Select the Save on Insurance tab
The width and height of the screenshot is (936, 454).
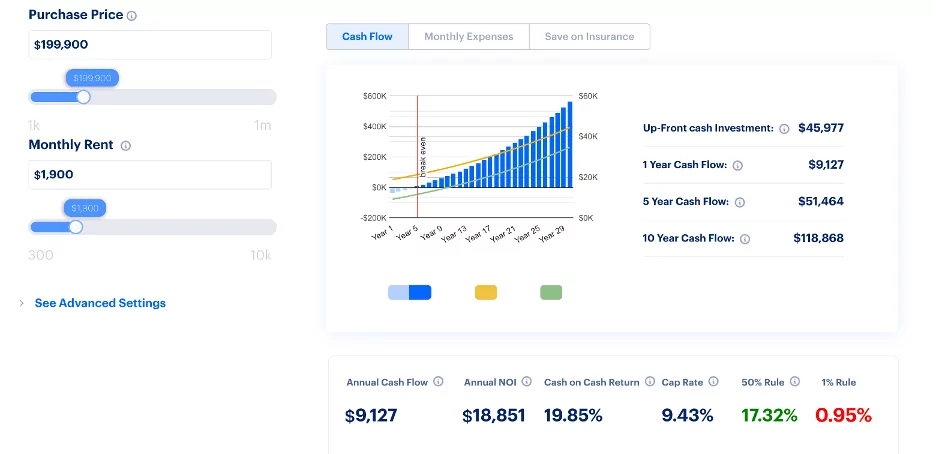(589, 36)
